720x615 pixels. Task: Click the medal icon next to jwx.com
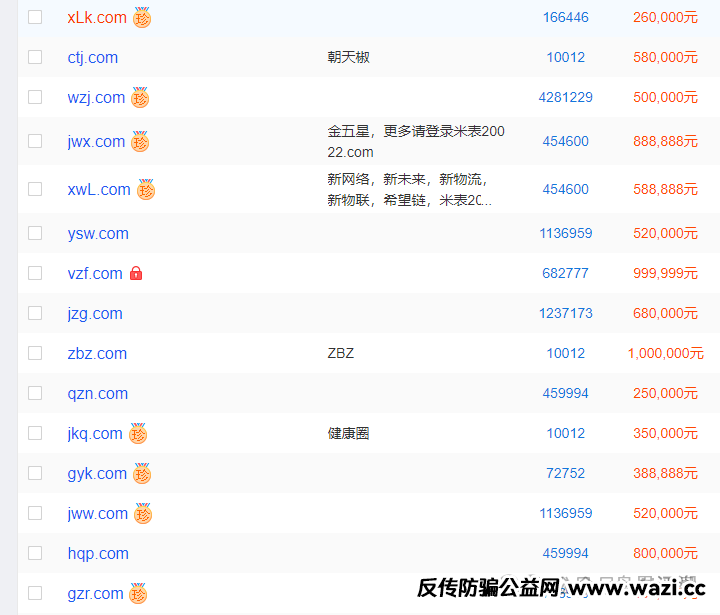click(x=140, y=142)
